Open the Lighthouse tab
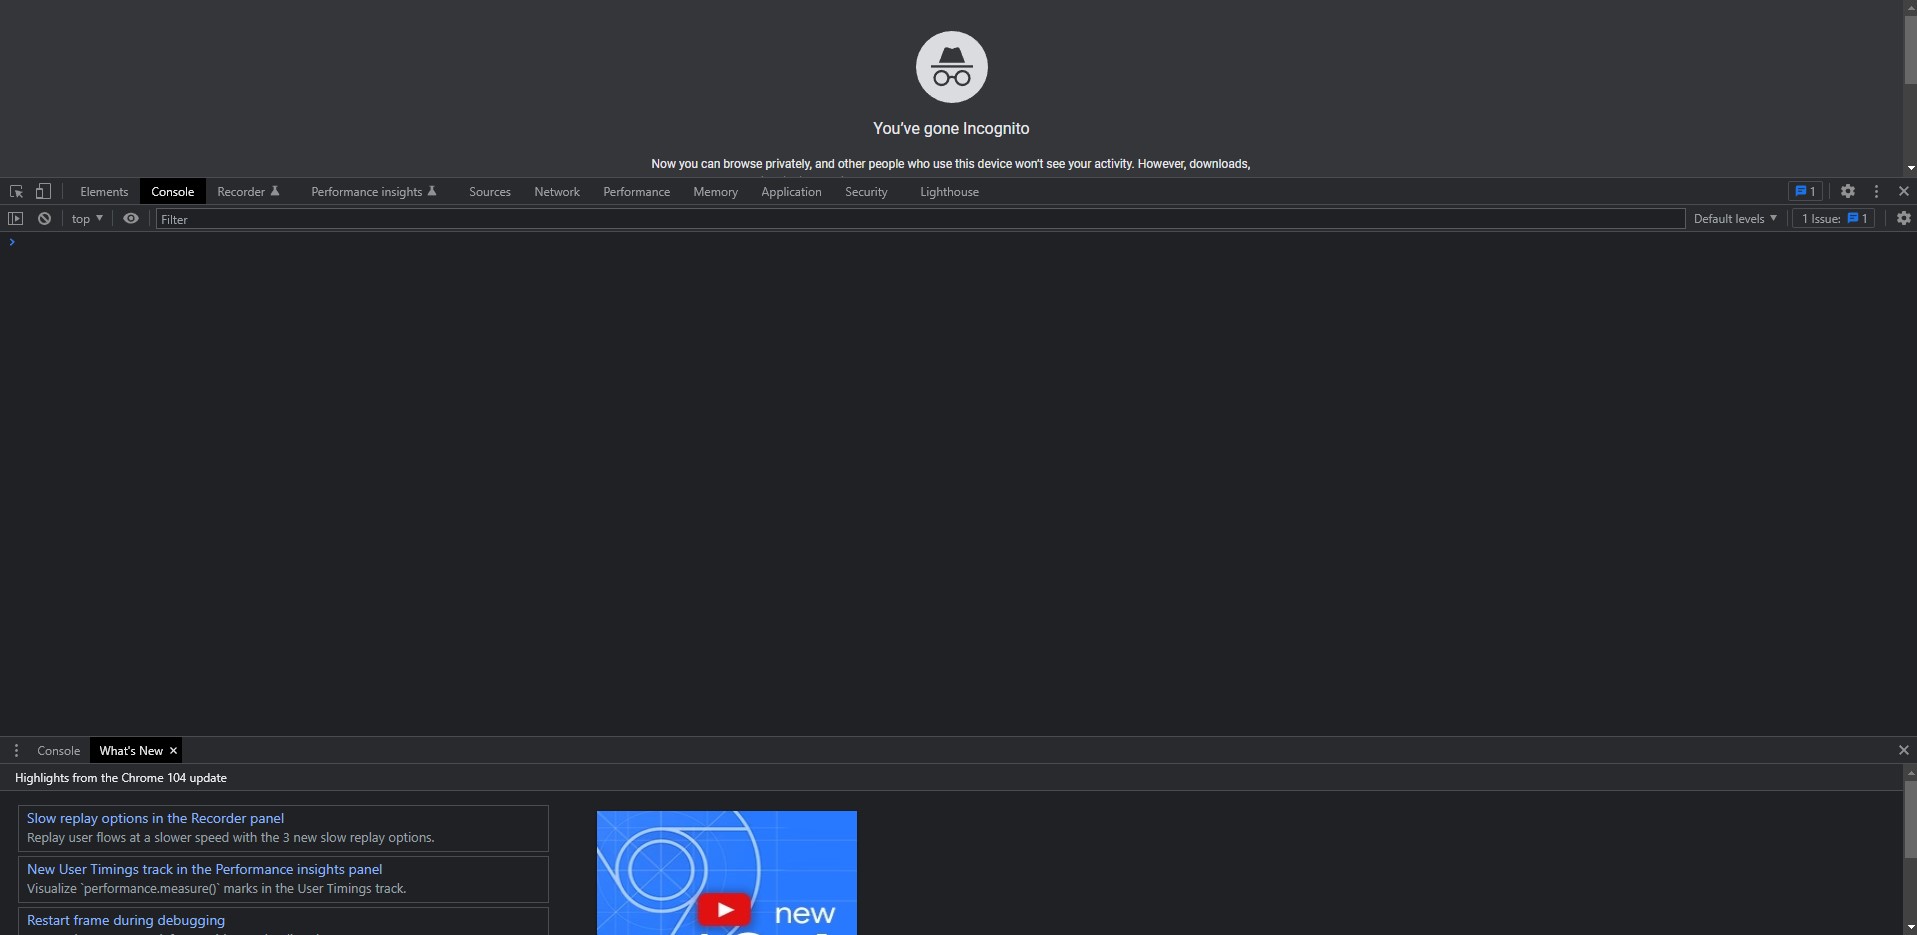1917x935 pixels. (949, 192)
